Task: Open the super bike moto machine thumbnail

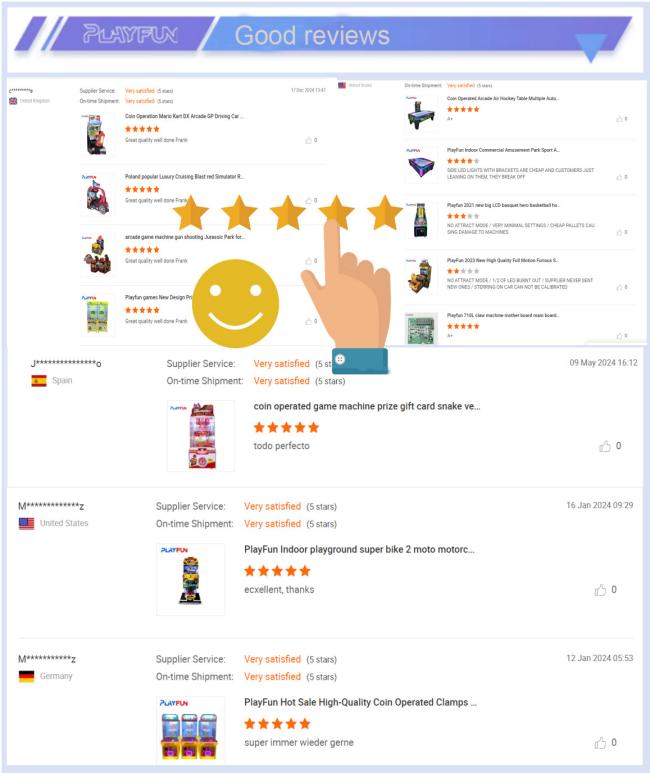Action: tap(190, 579)
